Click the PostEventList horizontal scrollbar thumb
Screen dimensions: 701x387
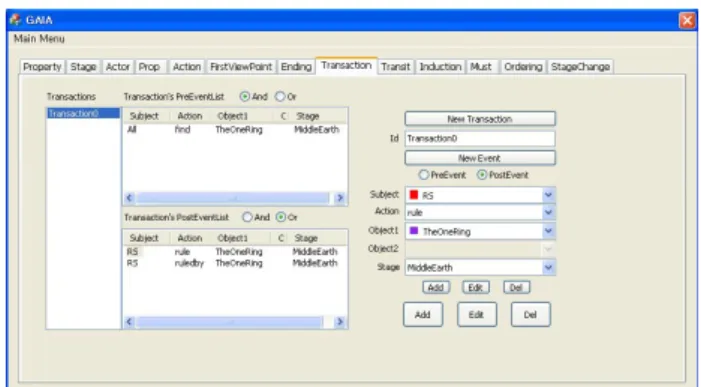(x=229, y=321)
